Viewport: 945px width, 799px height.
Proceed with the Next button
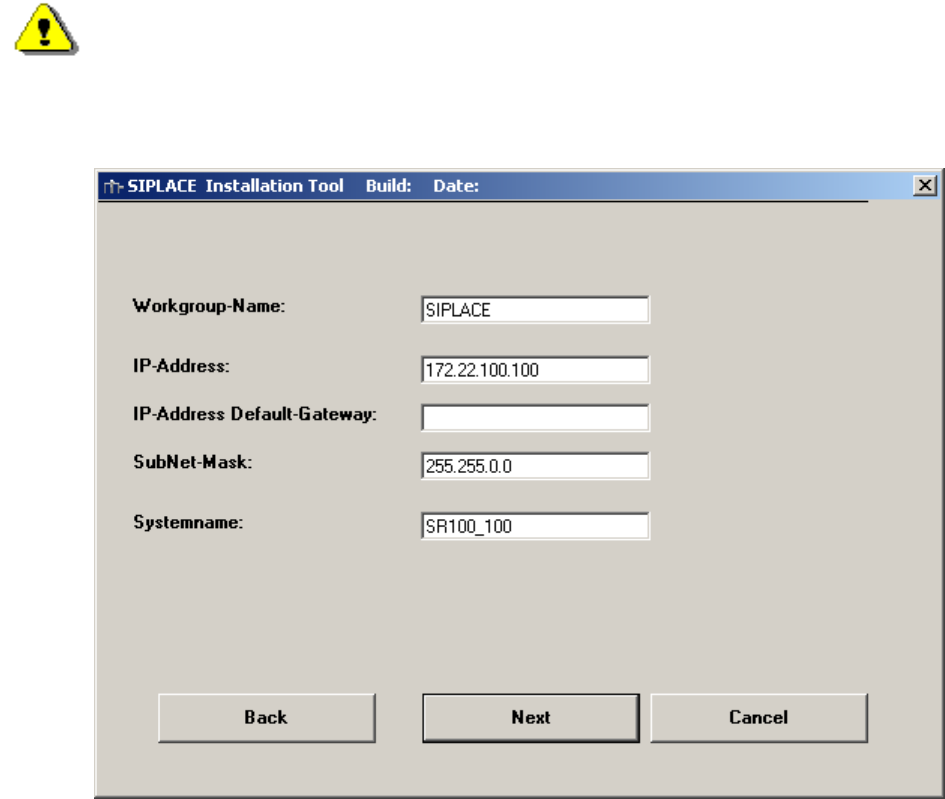[530, 718]
